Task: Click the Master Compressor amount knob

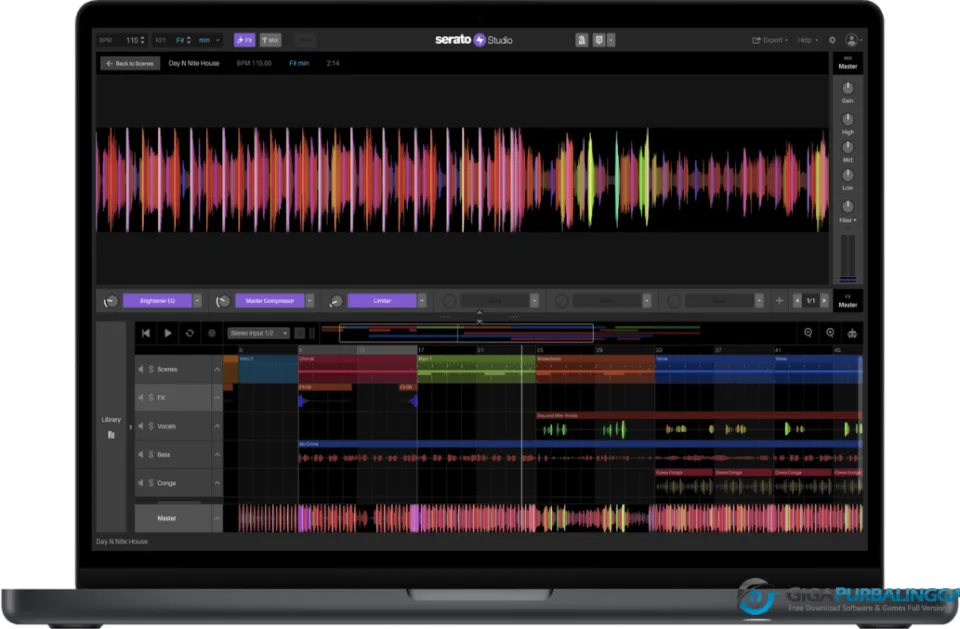Action: [223, 301]
